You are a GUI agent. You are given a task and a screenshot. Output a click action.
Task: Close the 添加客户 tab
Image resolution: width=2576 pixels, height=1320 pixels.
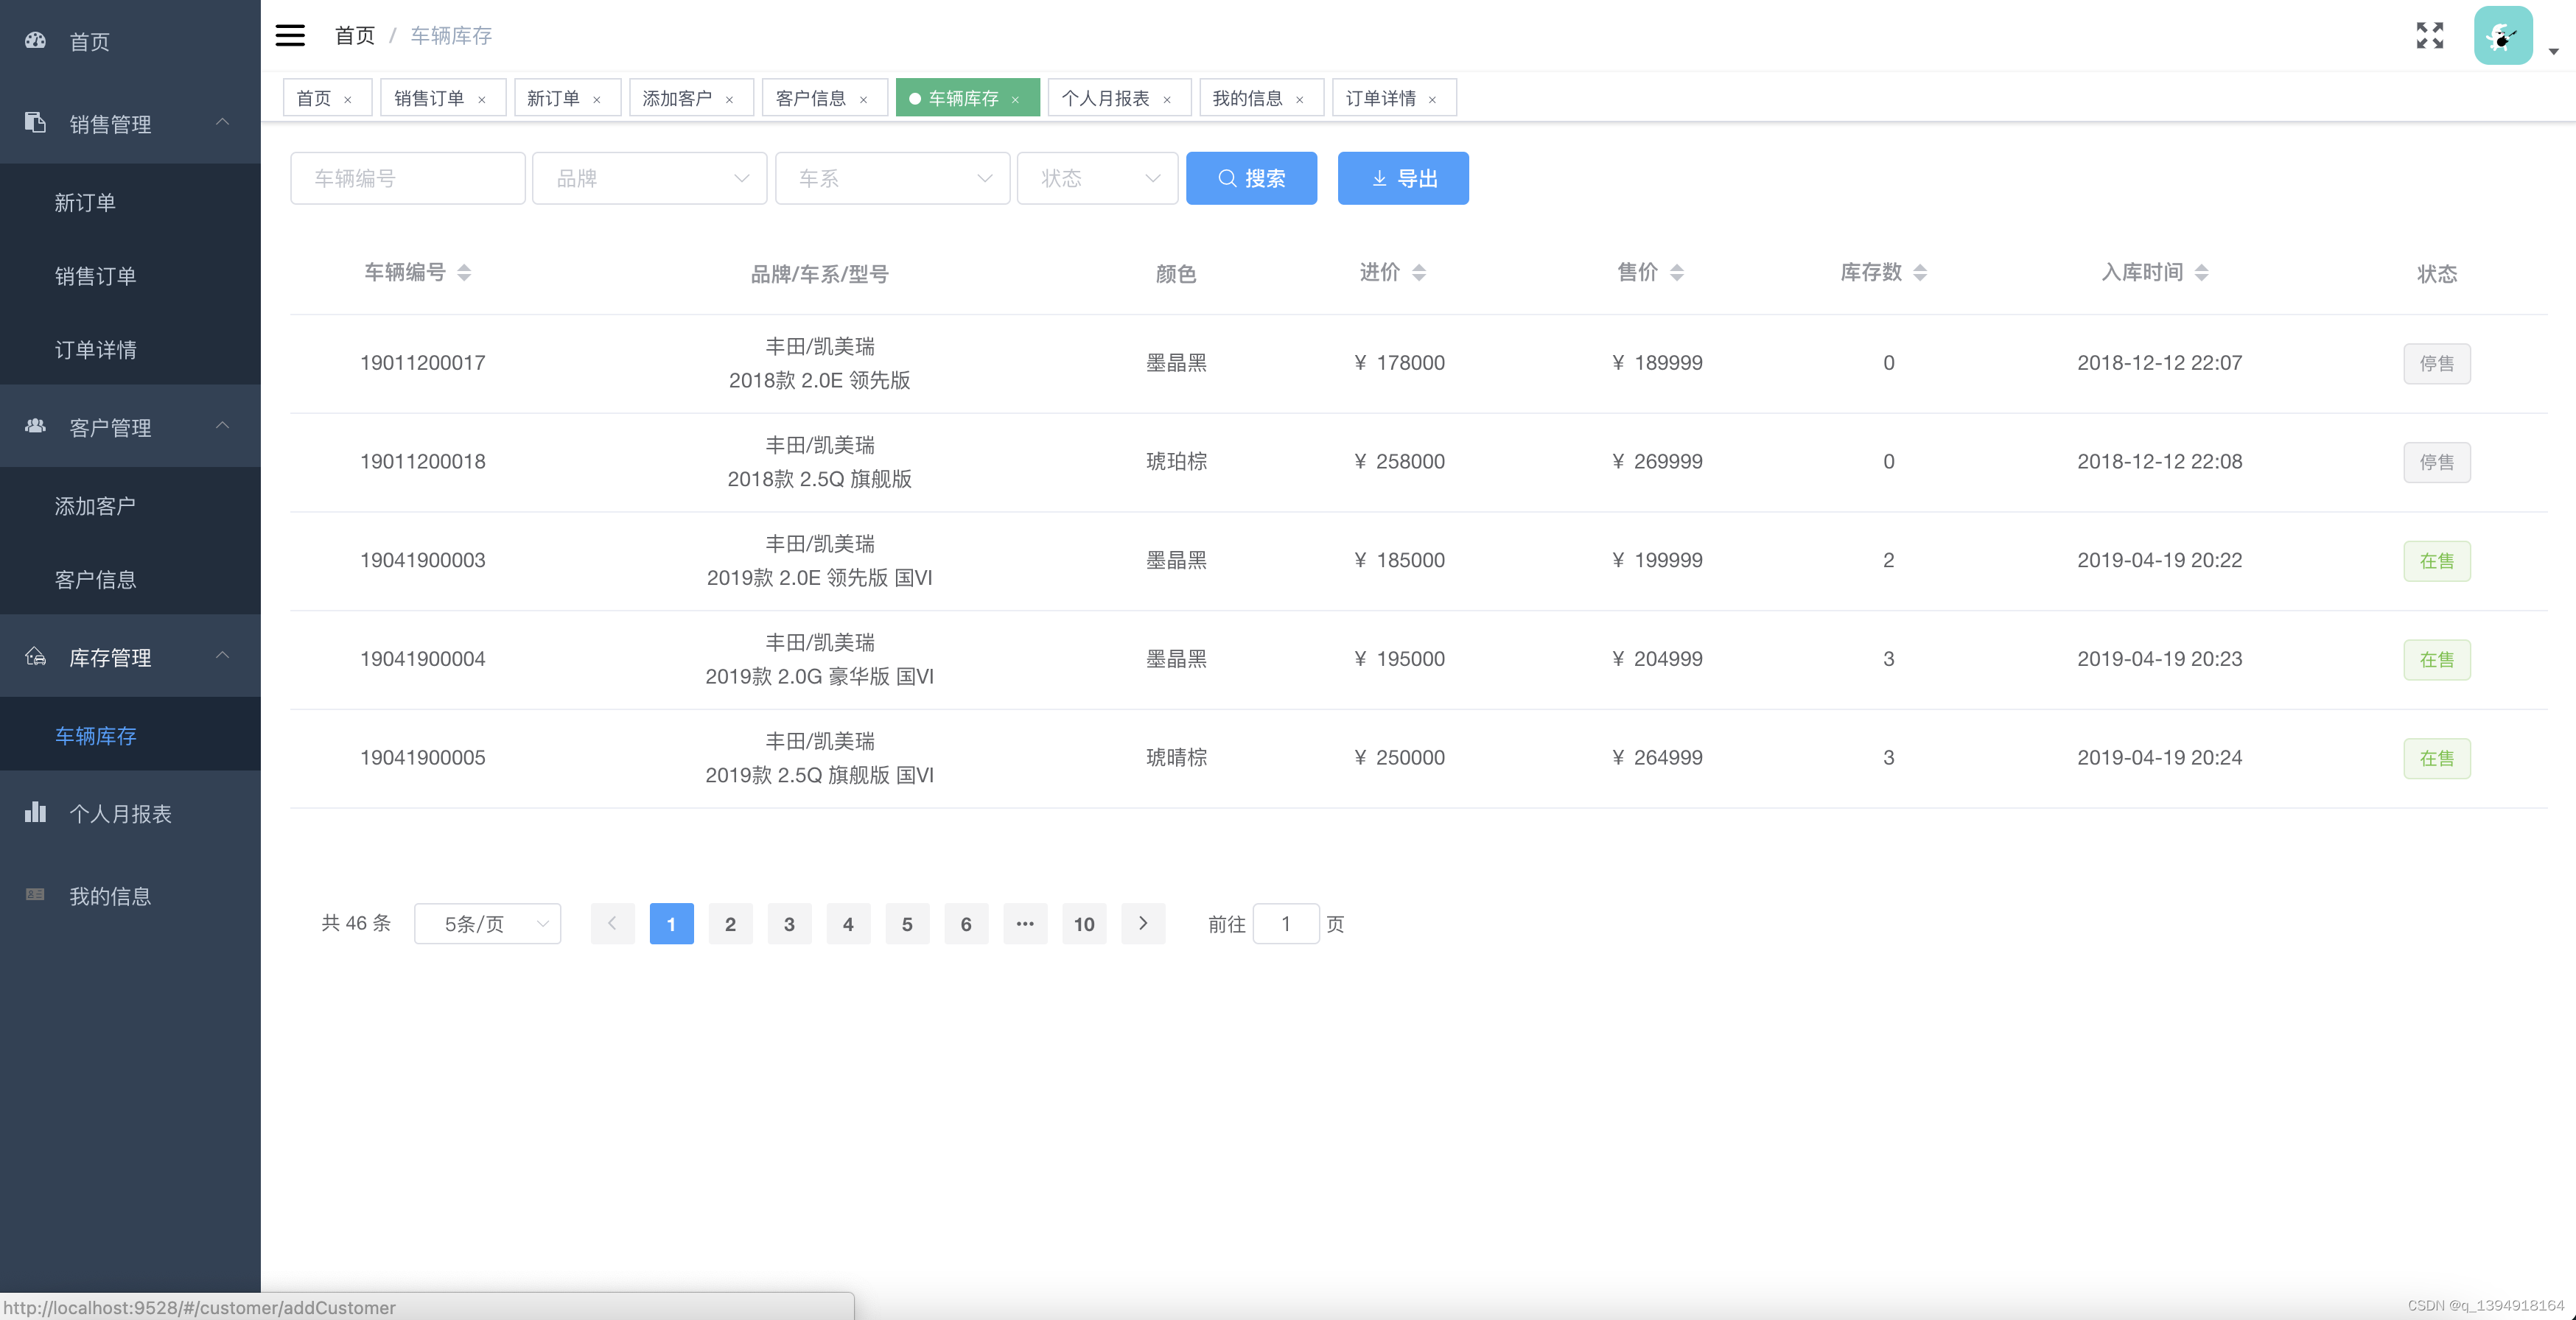[730, 99]
